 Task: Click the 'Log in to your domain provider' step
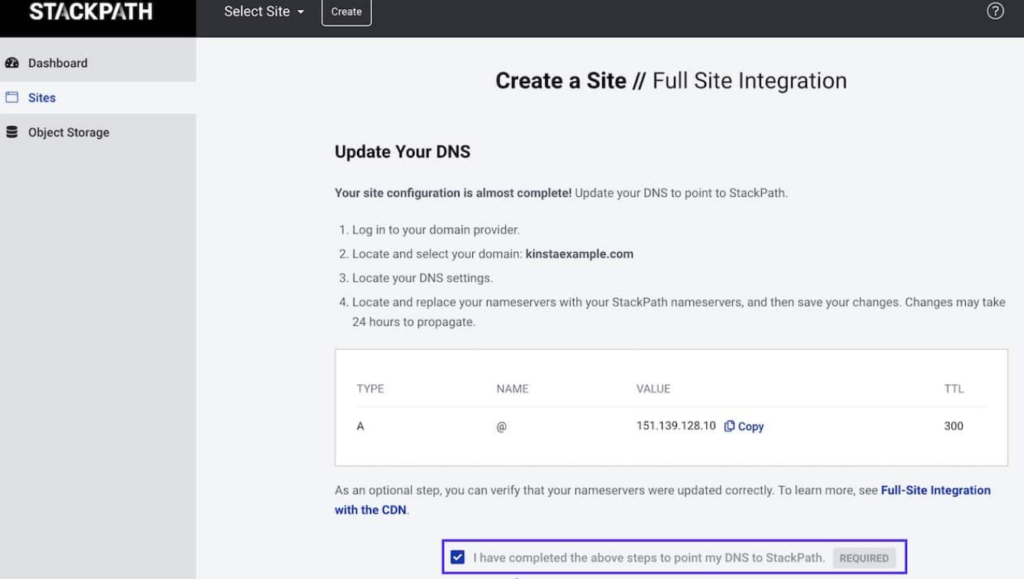(x=436, y=230)
